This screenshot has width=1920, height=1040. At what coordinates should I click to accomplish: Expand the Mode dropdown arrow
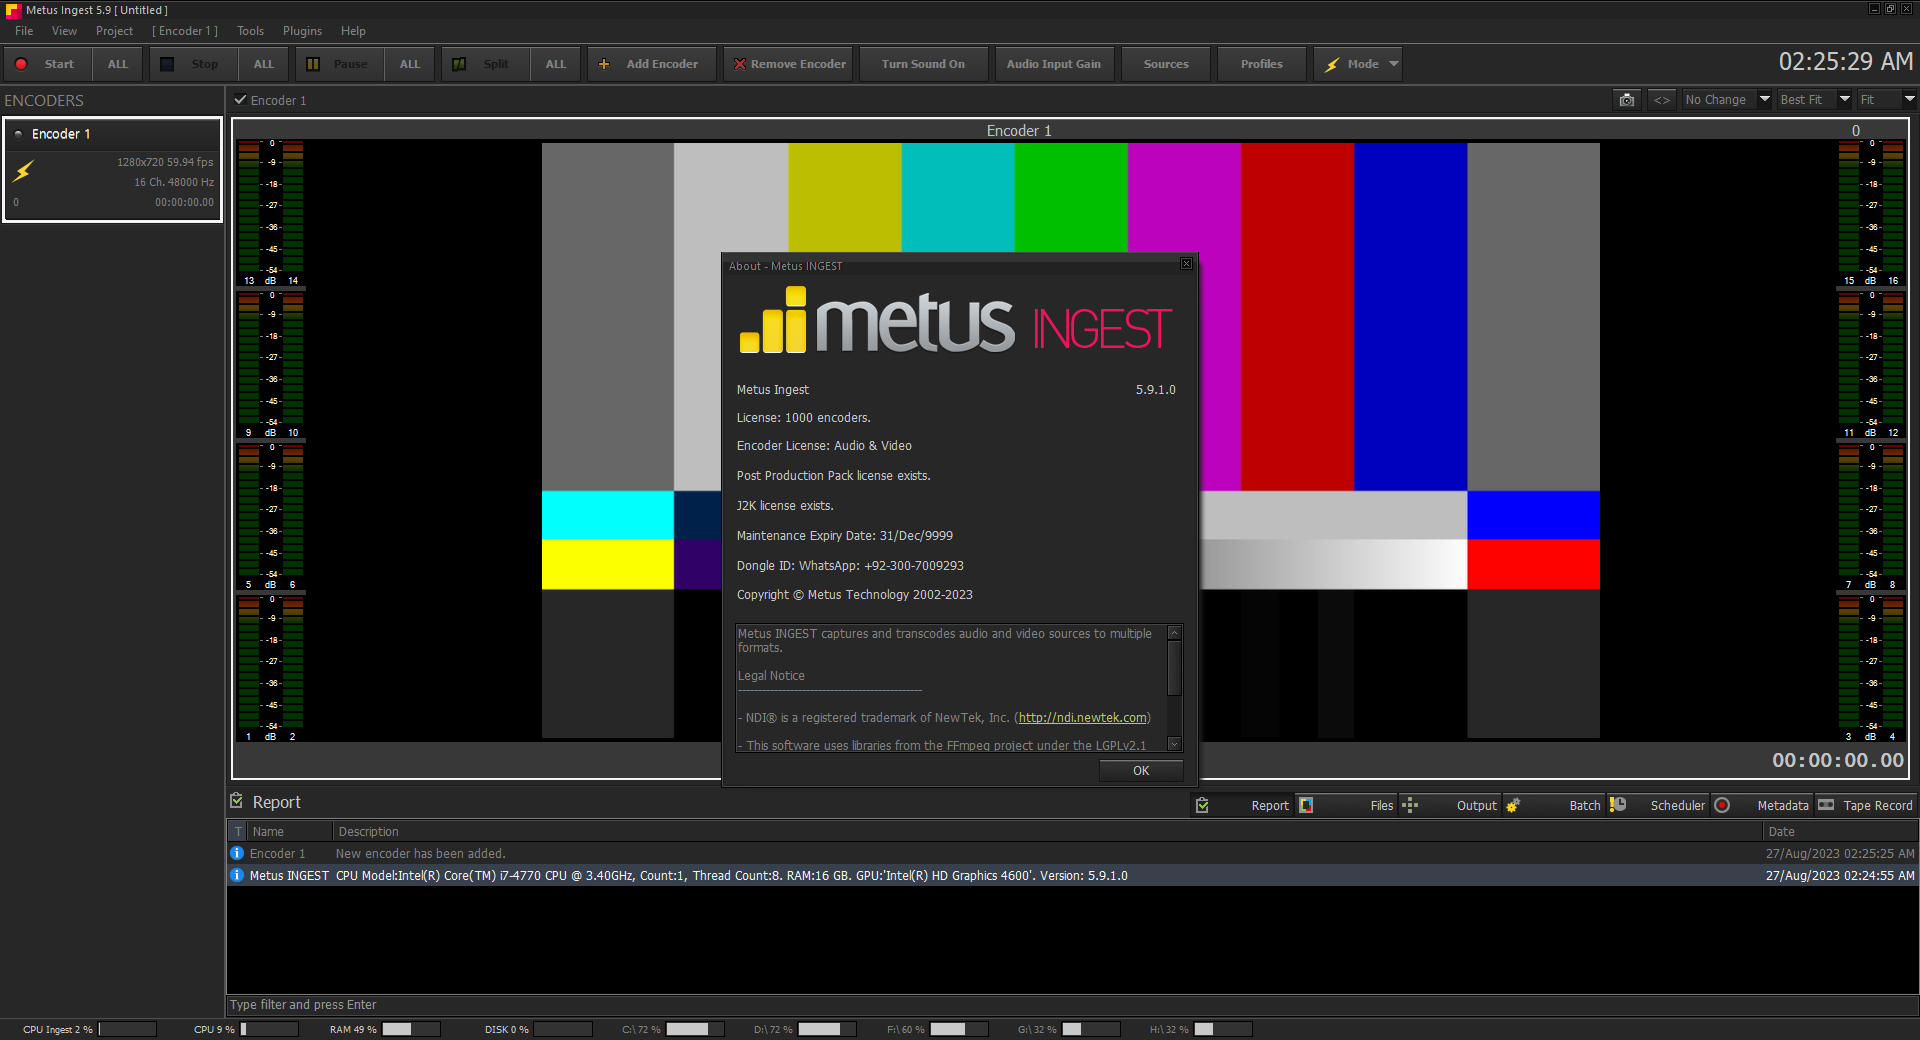pyautogui.click(x=1393, y=64)
